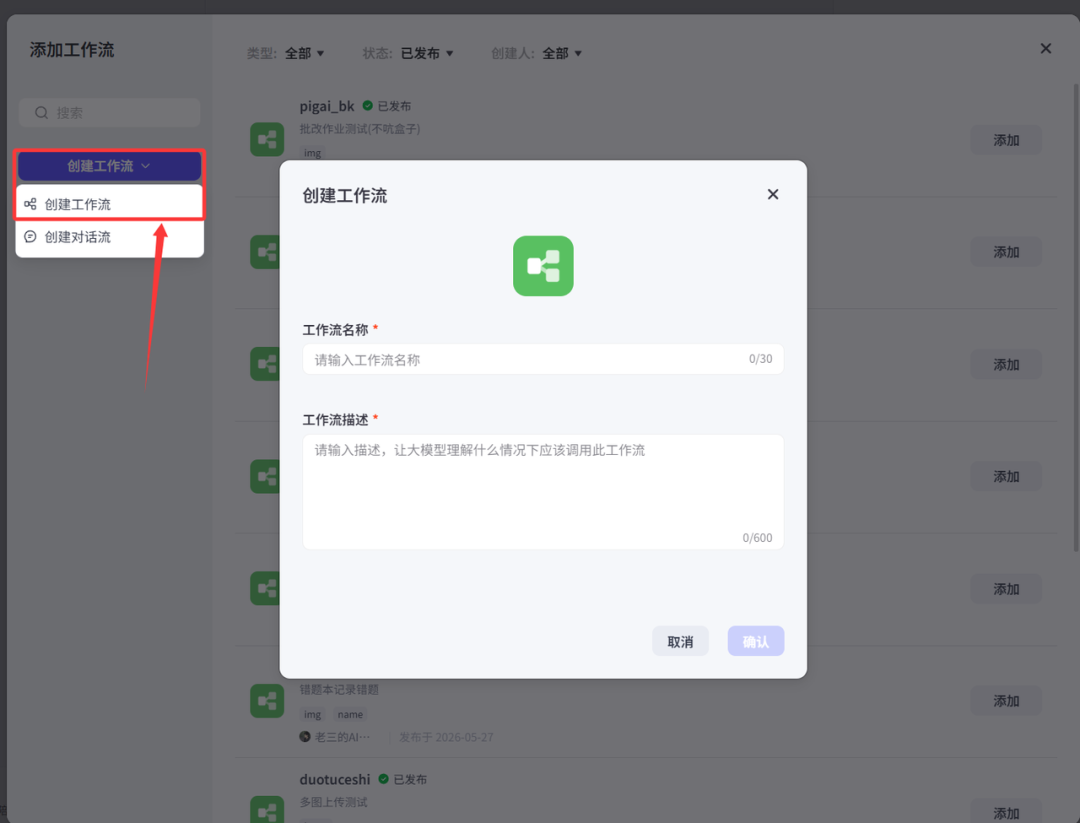Click the third row workflow icon
Screen dimensions: 1080x823
[265, 364]
